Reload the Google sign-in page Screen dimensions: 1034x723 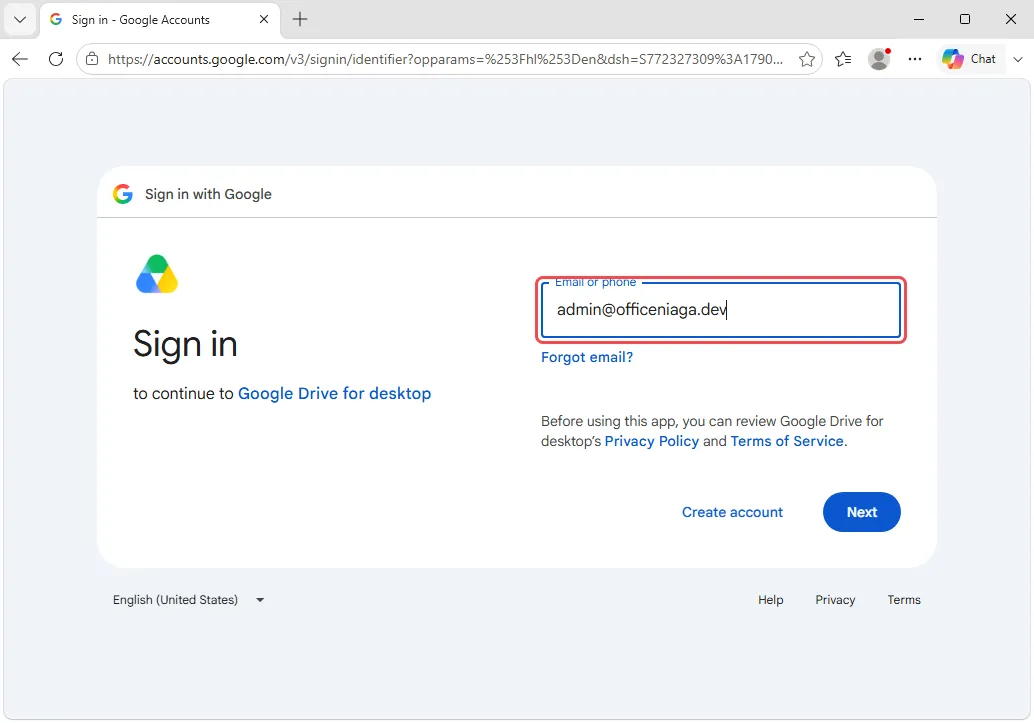coord(56,59)
